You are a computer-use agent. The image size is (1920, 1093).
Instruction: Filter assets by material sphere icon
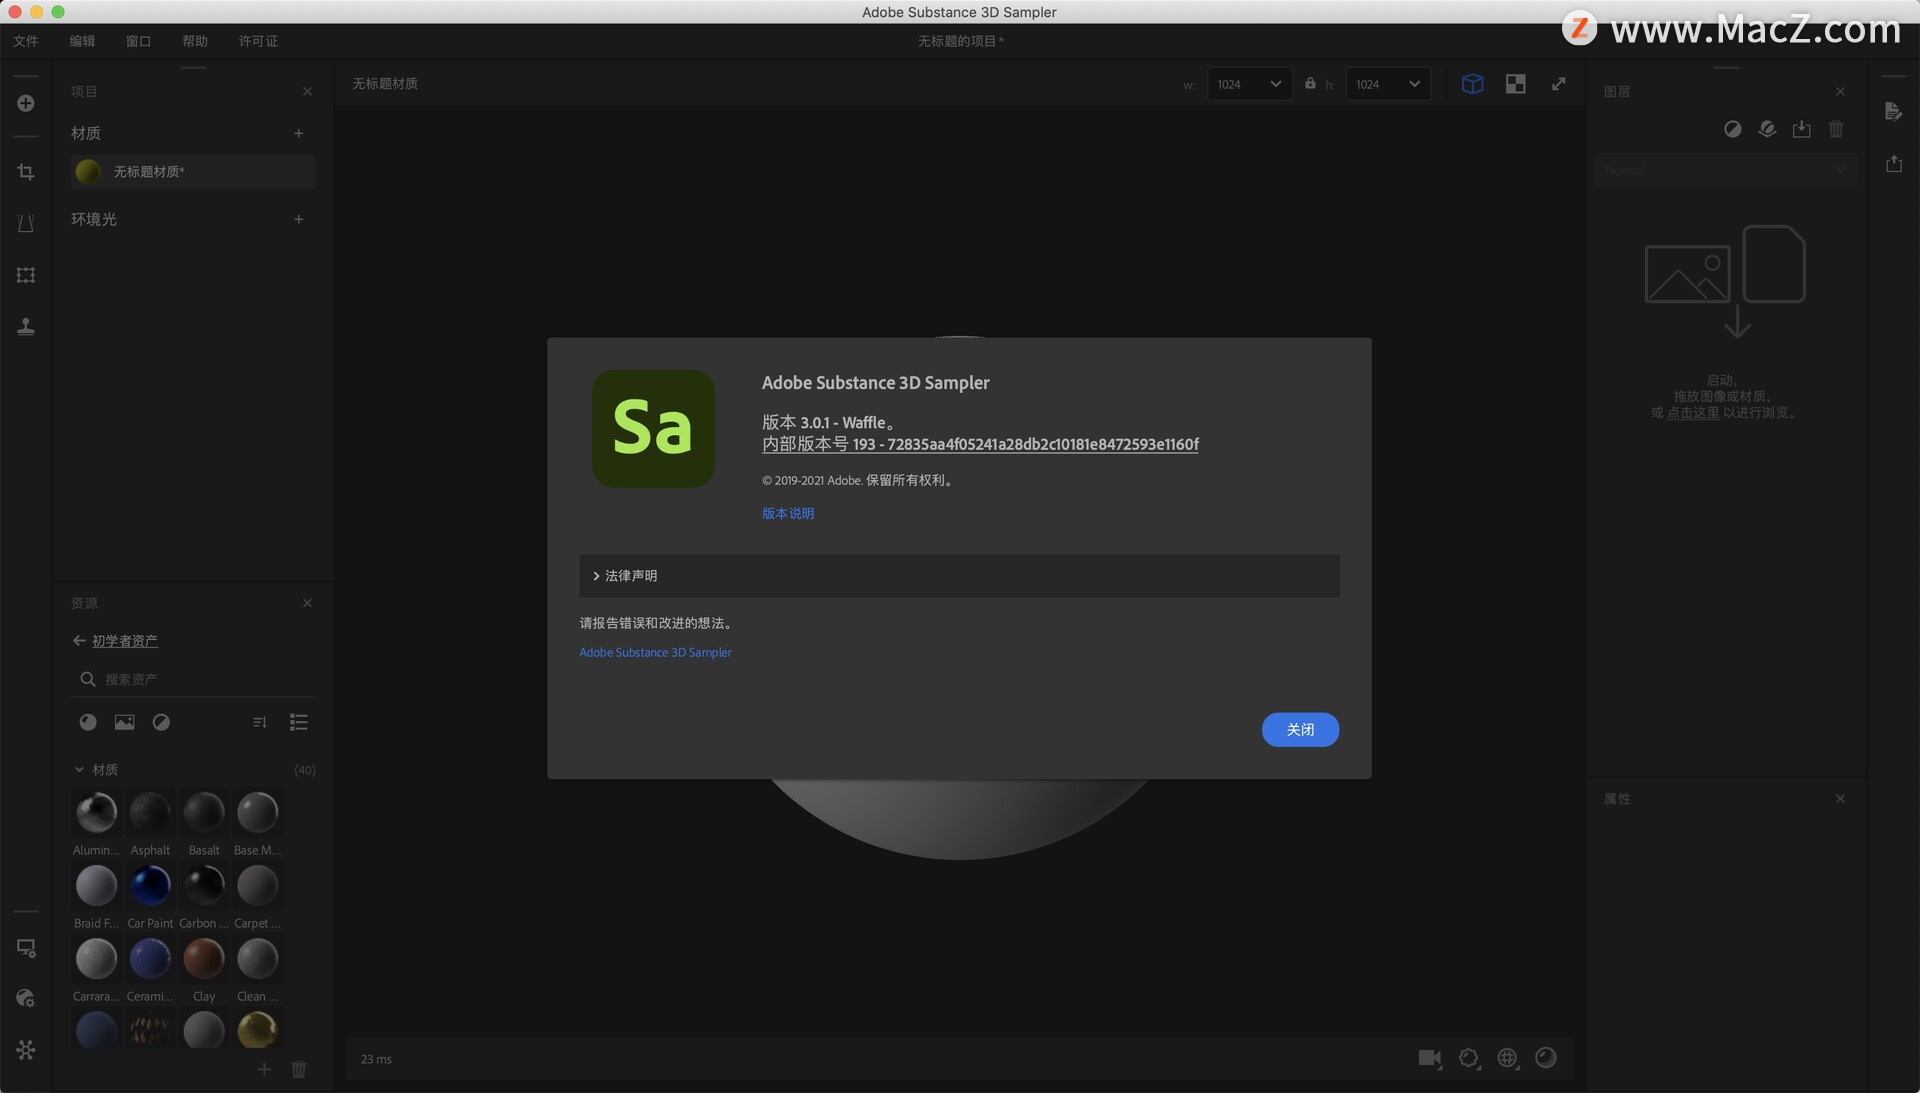coord(88,722)
